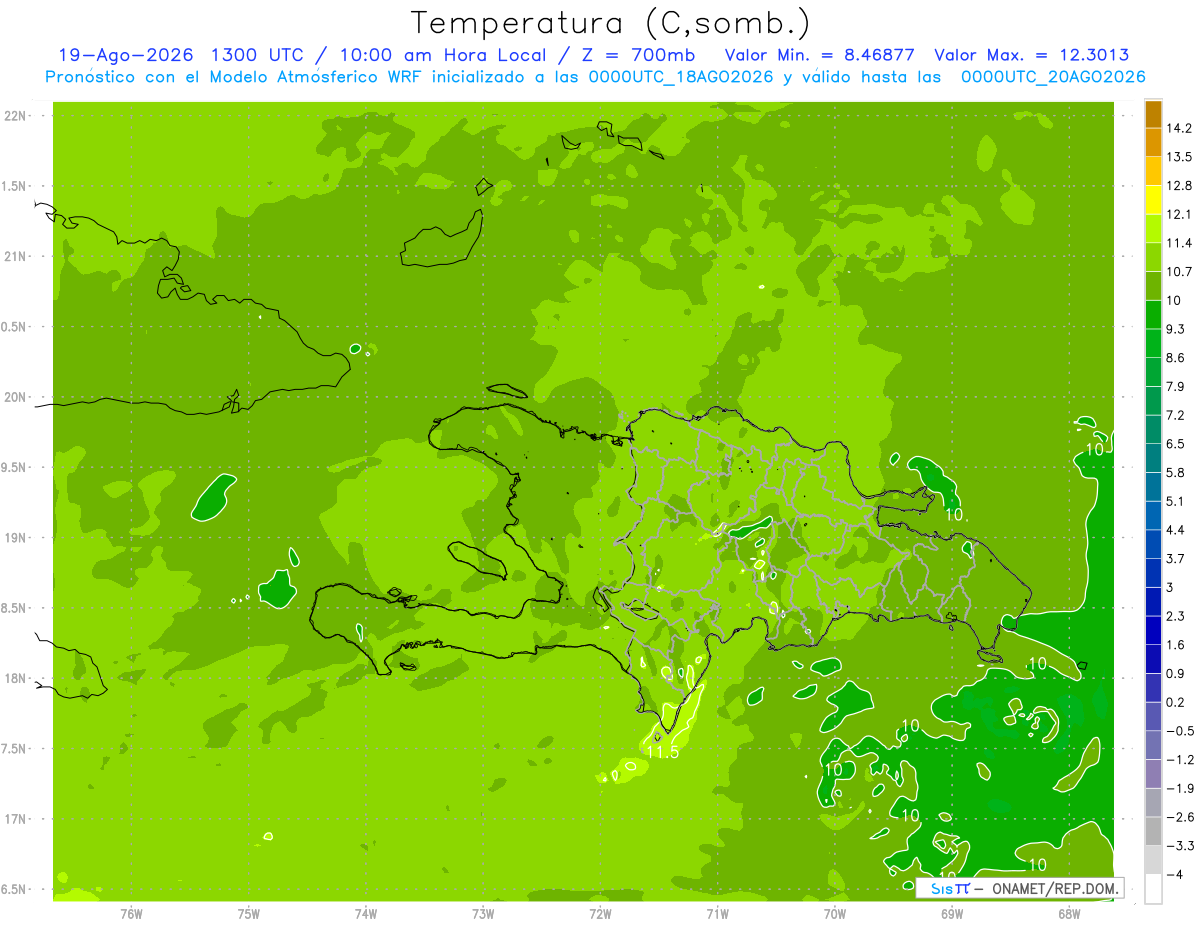Pick the purple swatch between -1.2 and -1.9

click(x=1153, y=773)
